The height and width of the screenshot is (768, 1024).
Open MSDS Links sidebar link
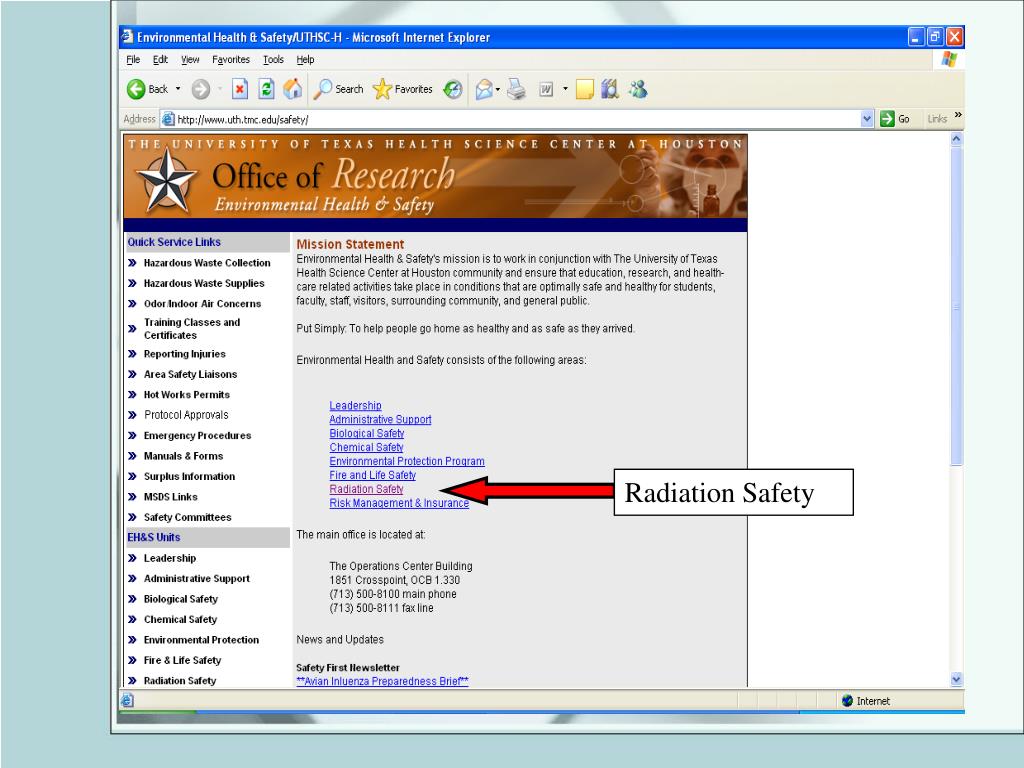pos(170,496)
